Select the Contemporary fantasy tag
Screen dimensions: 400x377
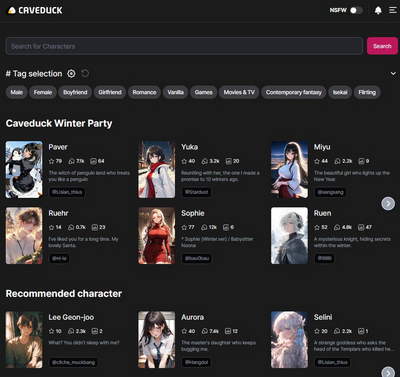[294, 92]
